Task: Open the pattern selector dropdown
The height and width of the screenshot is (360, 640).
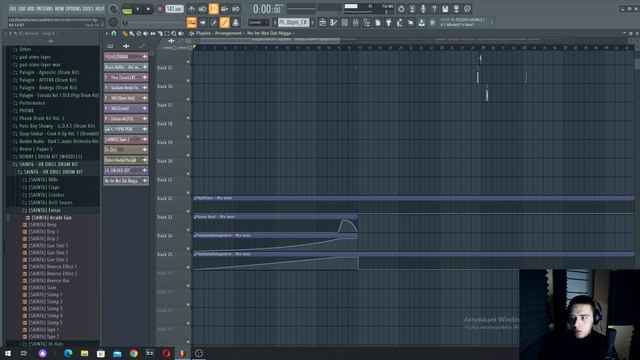Action: coord(293,22)
